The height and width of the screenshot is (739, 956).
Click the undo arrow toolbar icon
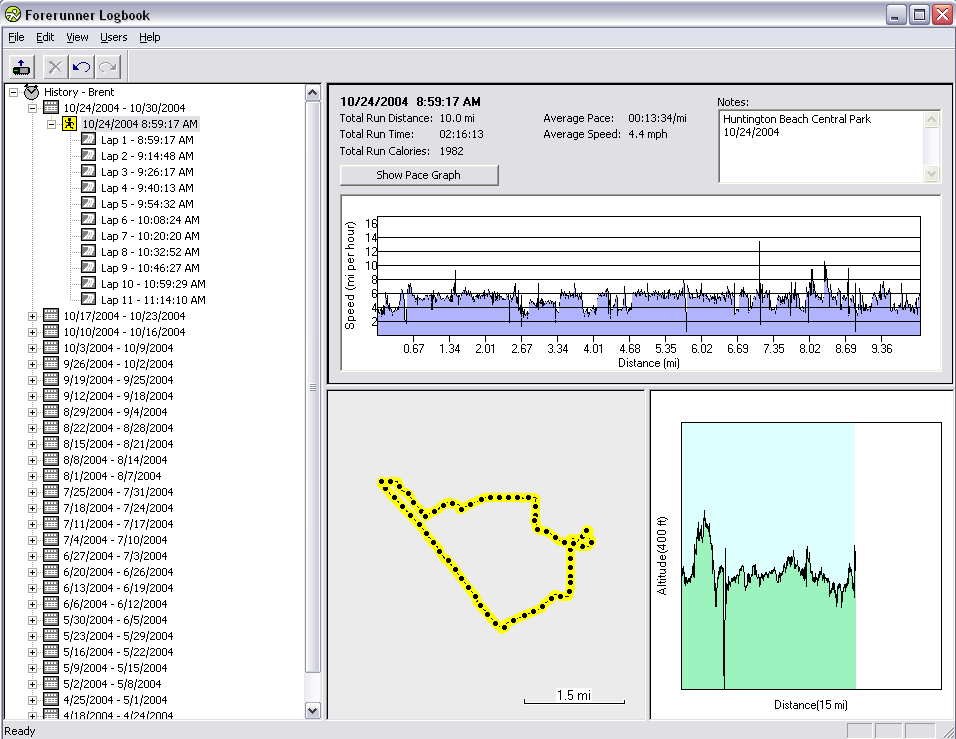(82, 67)
